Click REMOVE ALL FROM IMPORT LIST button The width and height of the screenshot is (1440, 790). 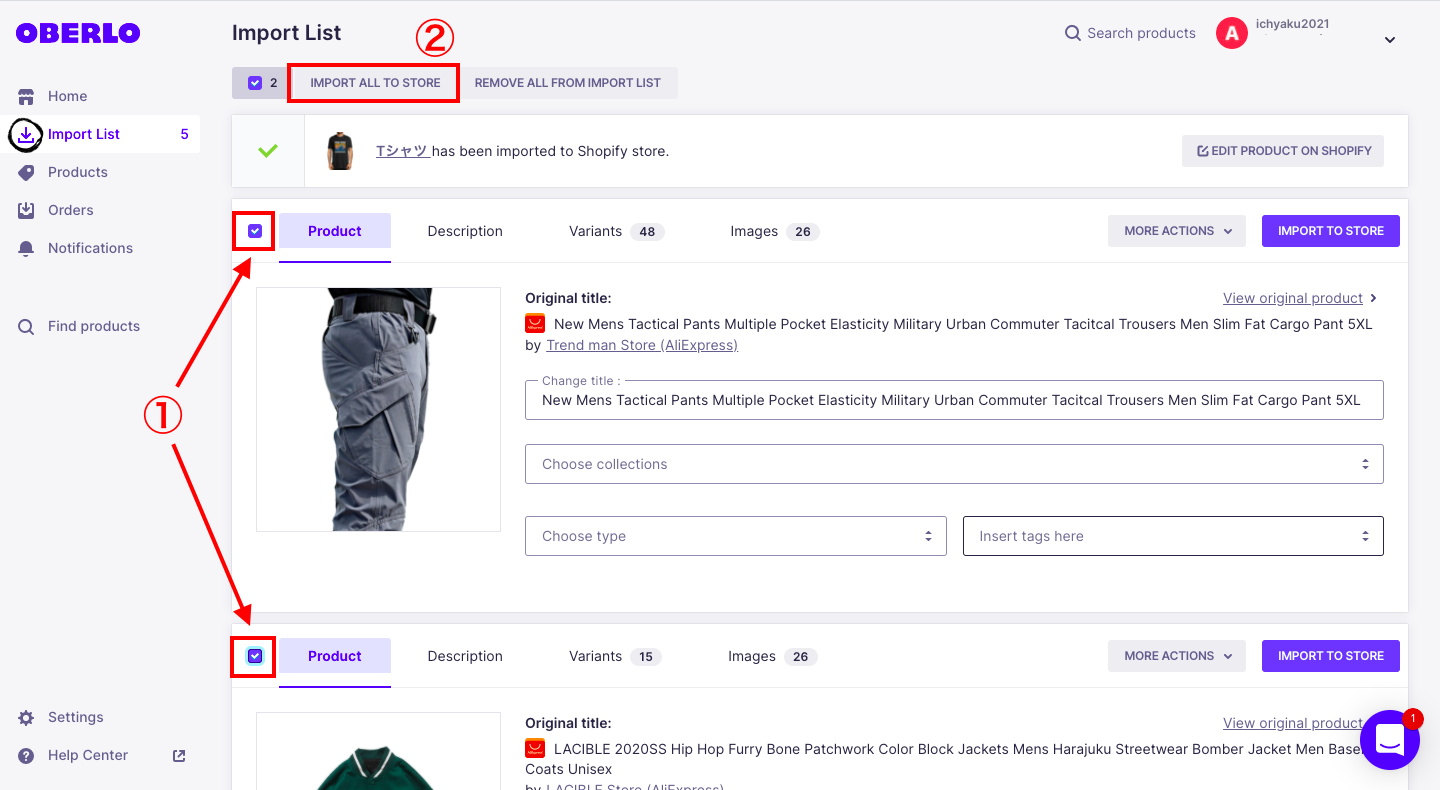tap(568, 83)
